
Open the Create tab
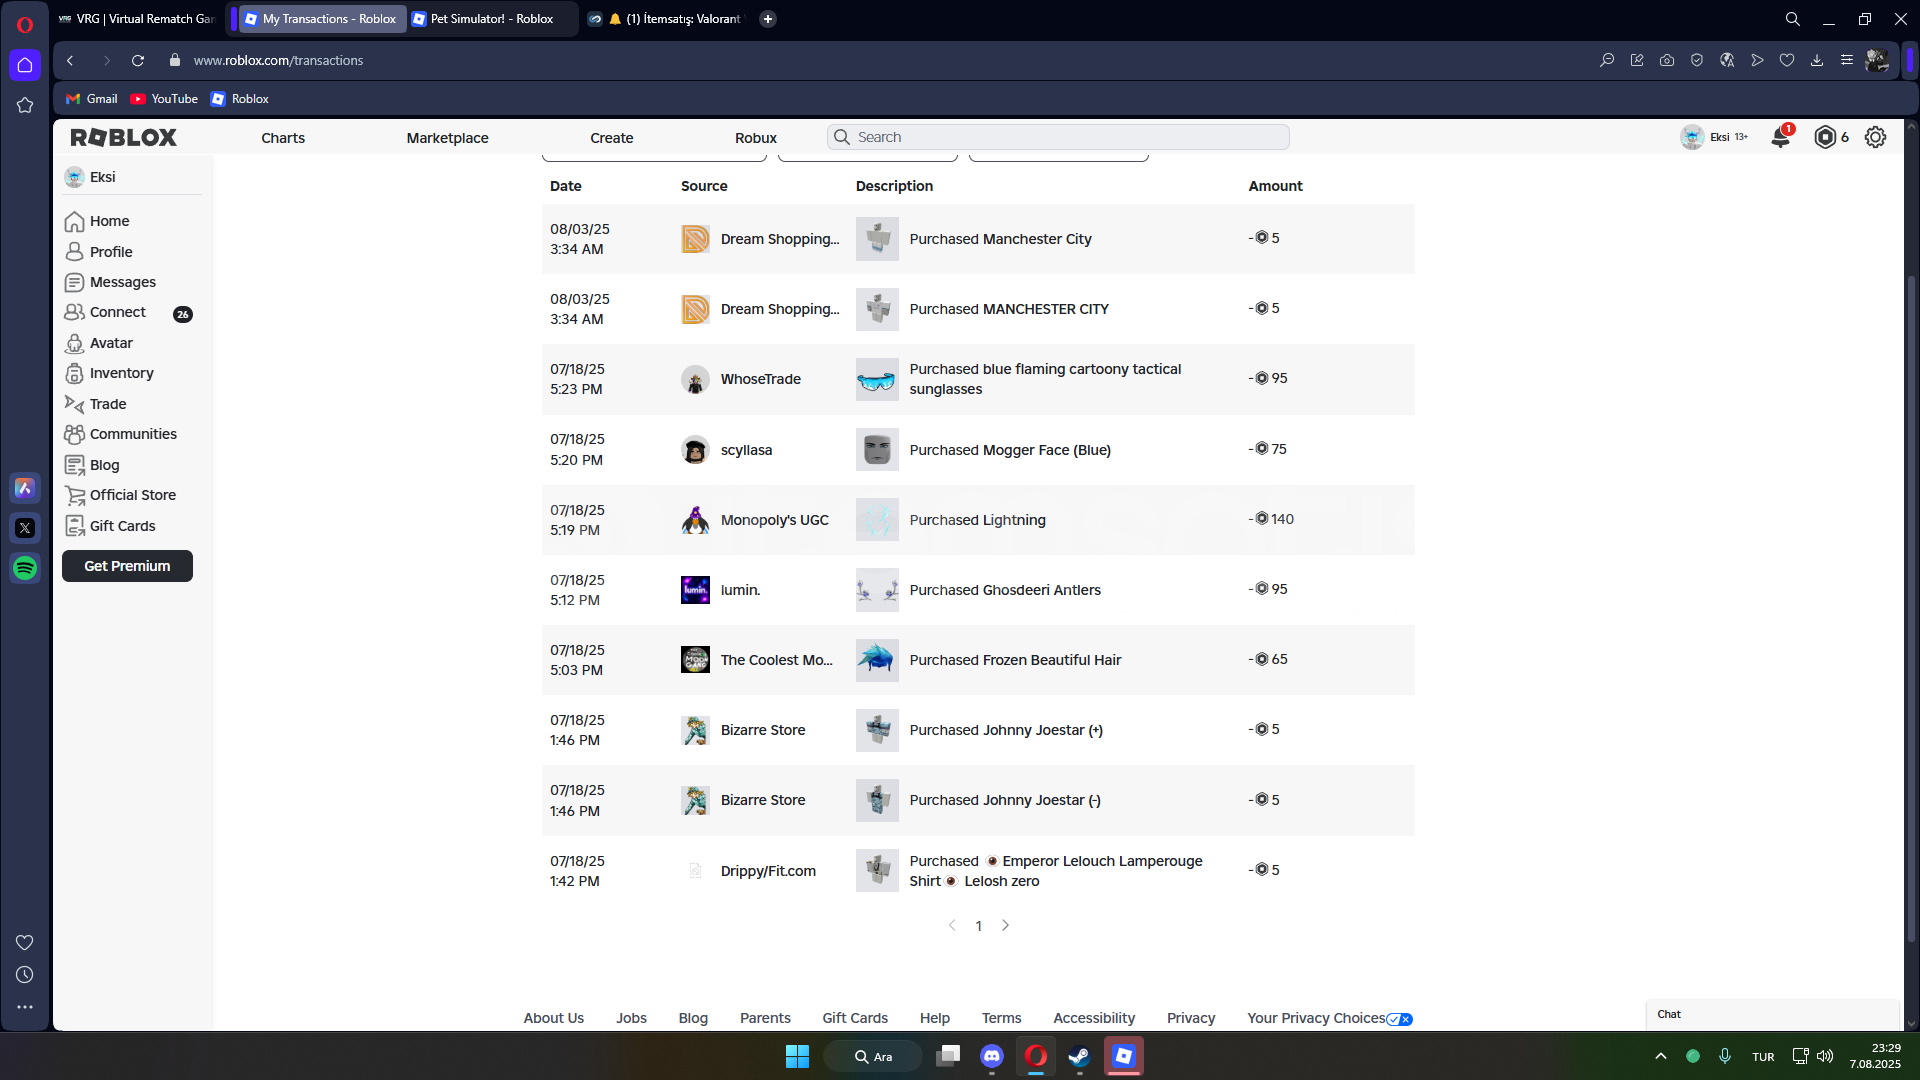click(611, 138)
